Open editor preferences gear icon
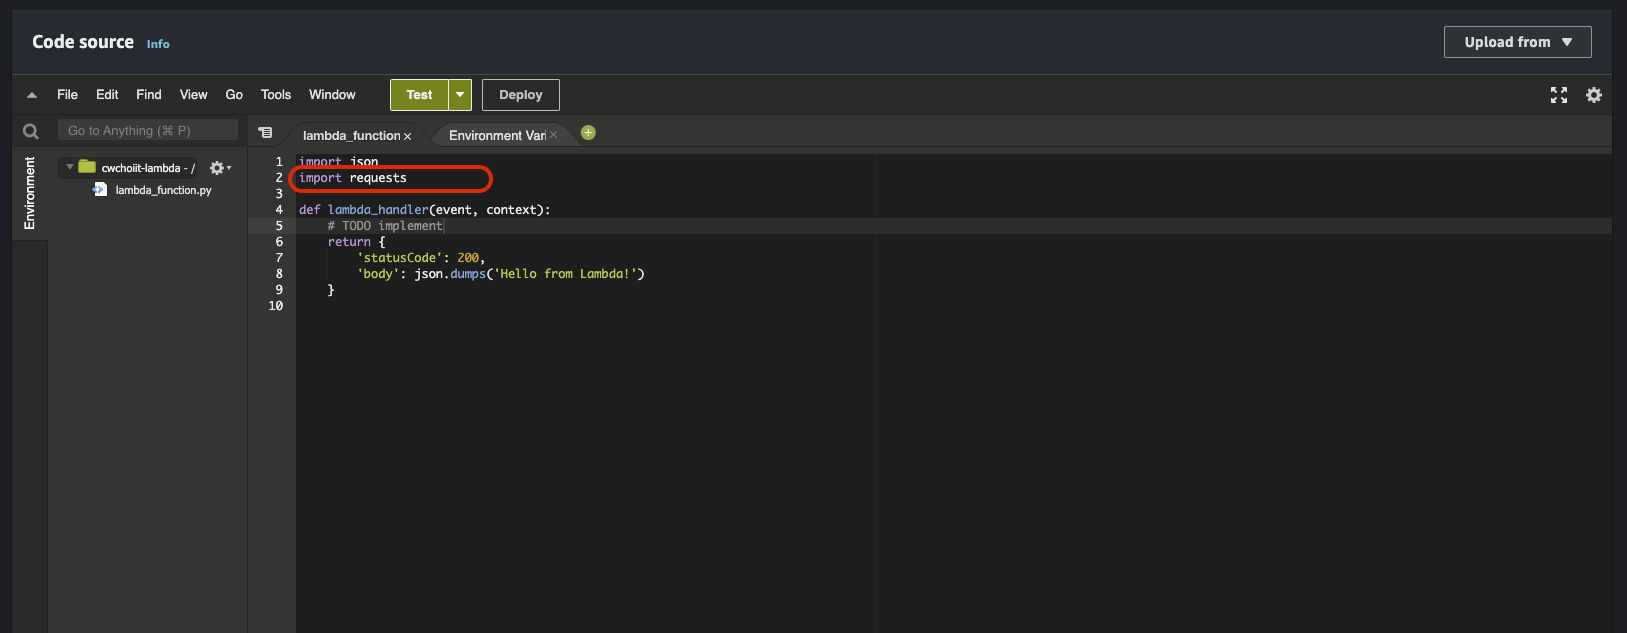This screenshot has width=1627, height=633. 1594,95
